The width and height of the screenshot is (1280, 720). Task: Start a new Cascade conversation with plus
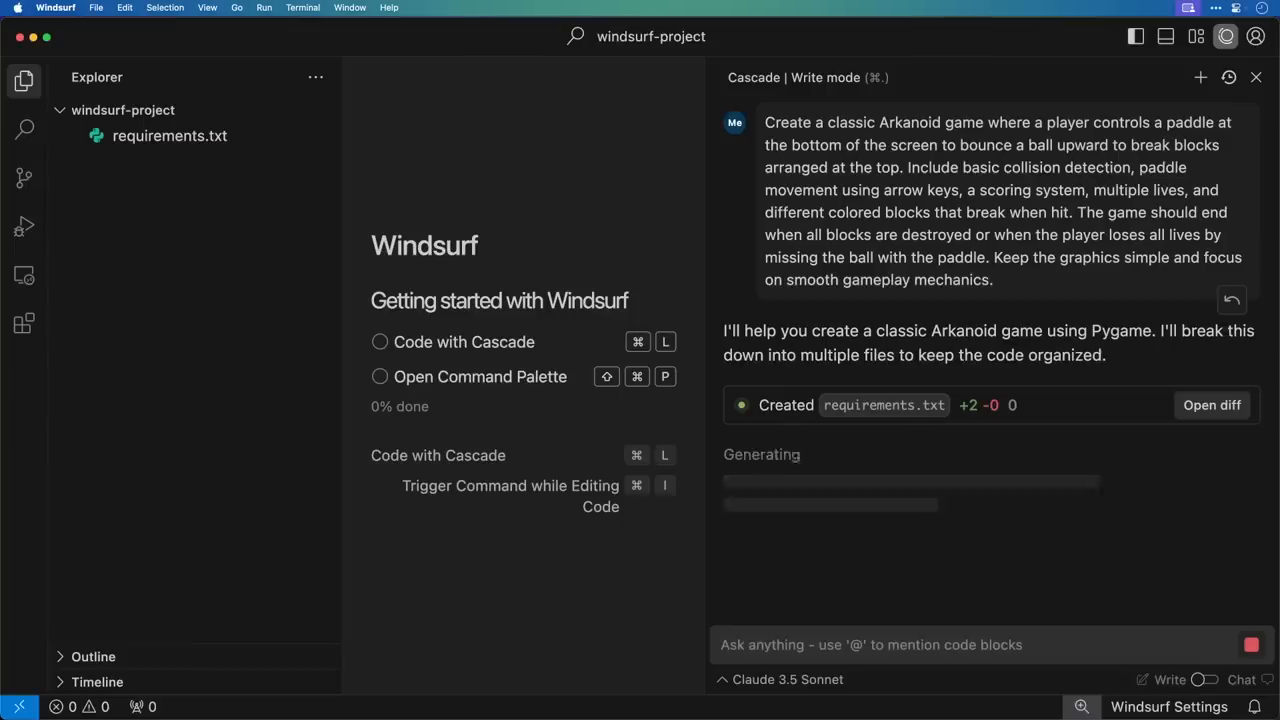(1201, 77)
